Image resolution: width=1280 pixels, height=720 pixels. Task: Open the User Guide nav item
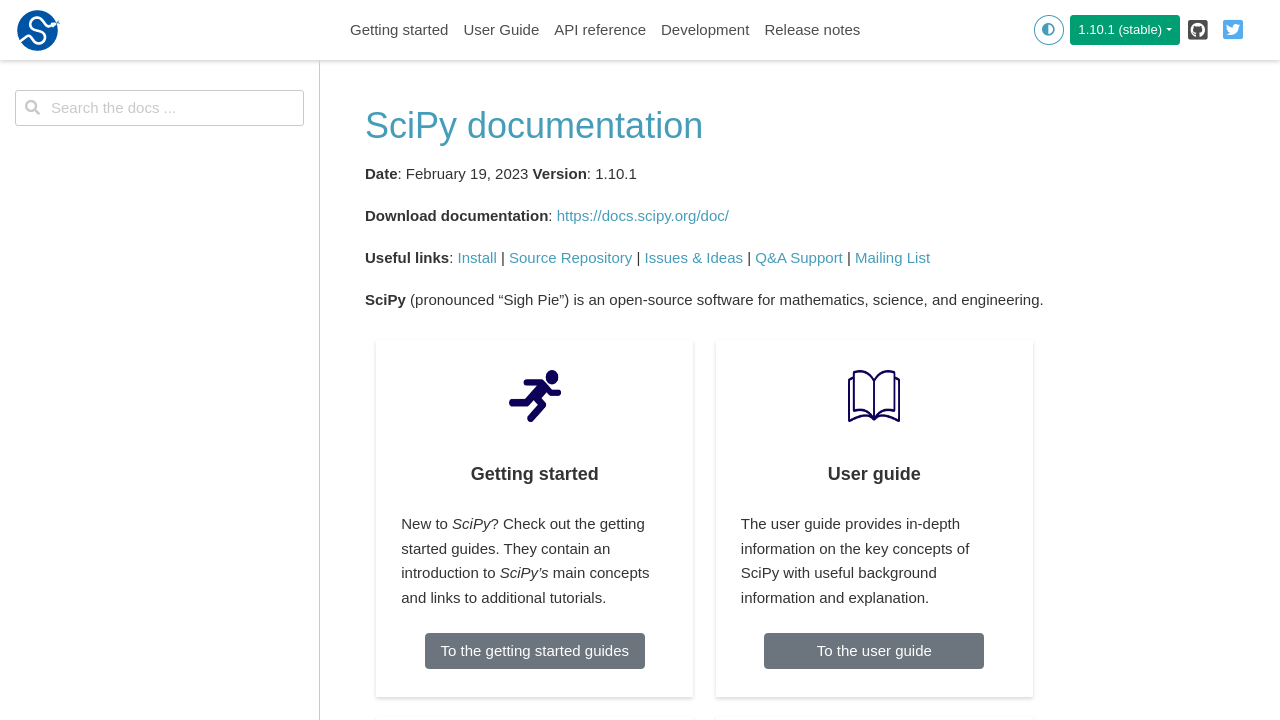[501, 30]
